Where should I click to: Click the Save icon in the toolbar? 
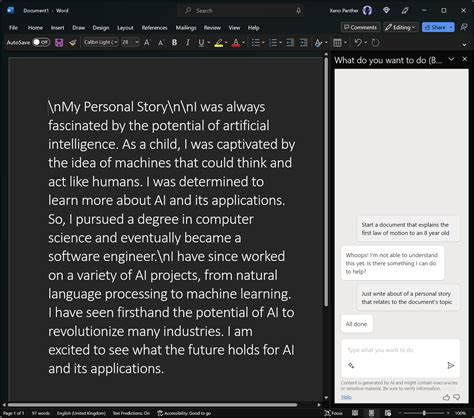[59, 43]
